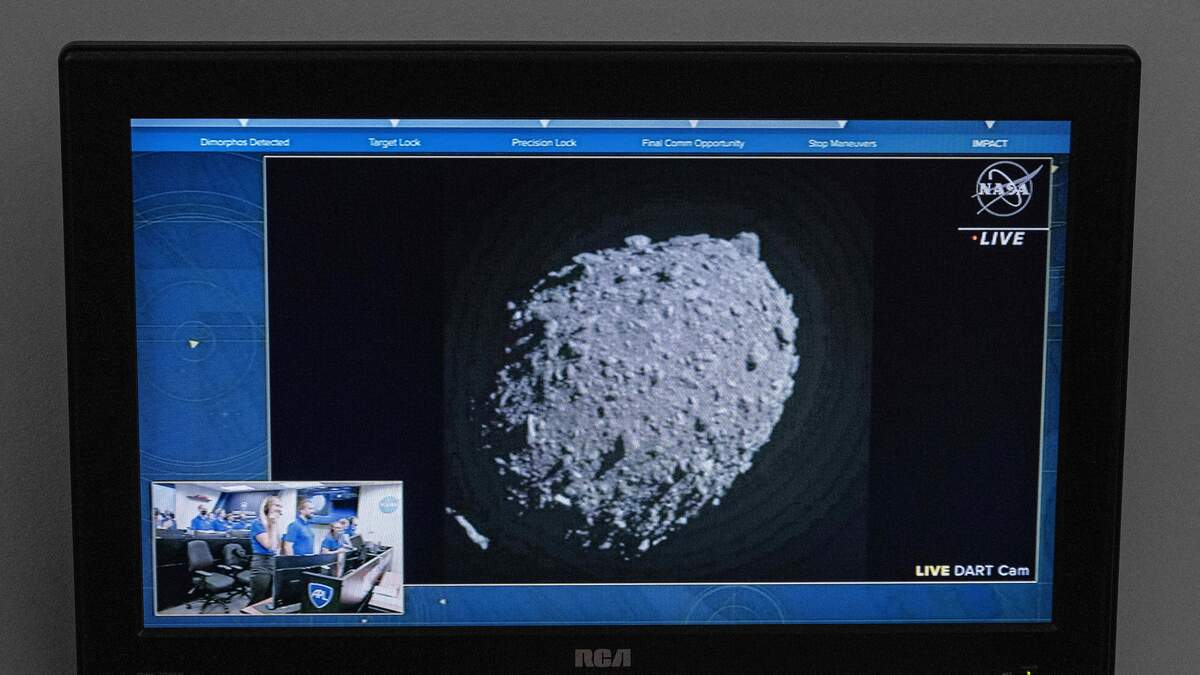Click the triangle marker above Target Lock
Viewport: 1200px width, 675px height.
[x=394, y=124]
